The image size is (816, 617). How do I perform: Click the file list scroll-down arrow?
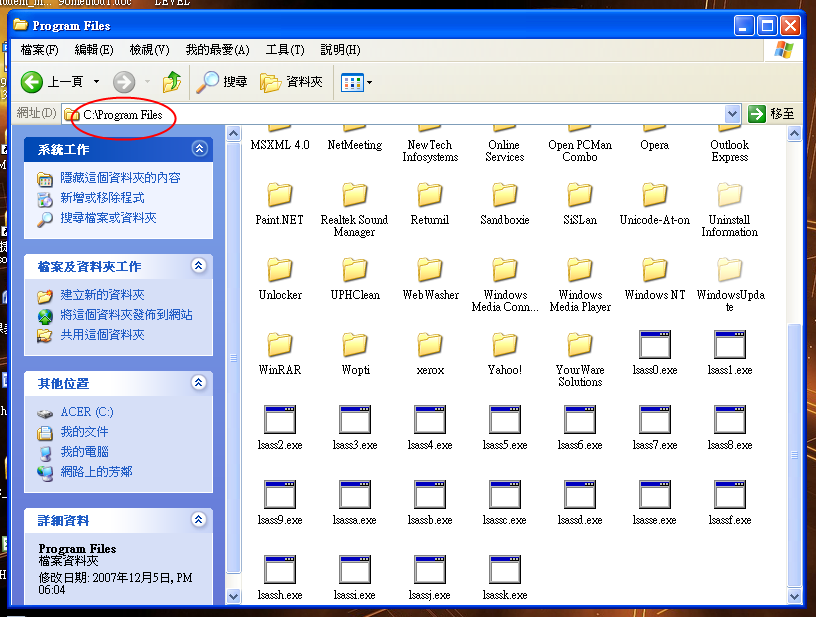(x=794, y=596)
